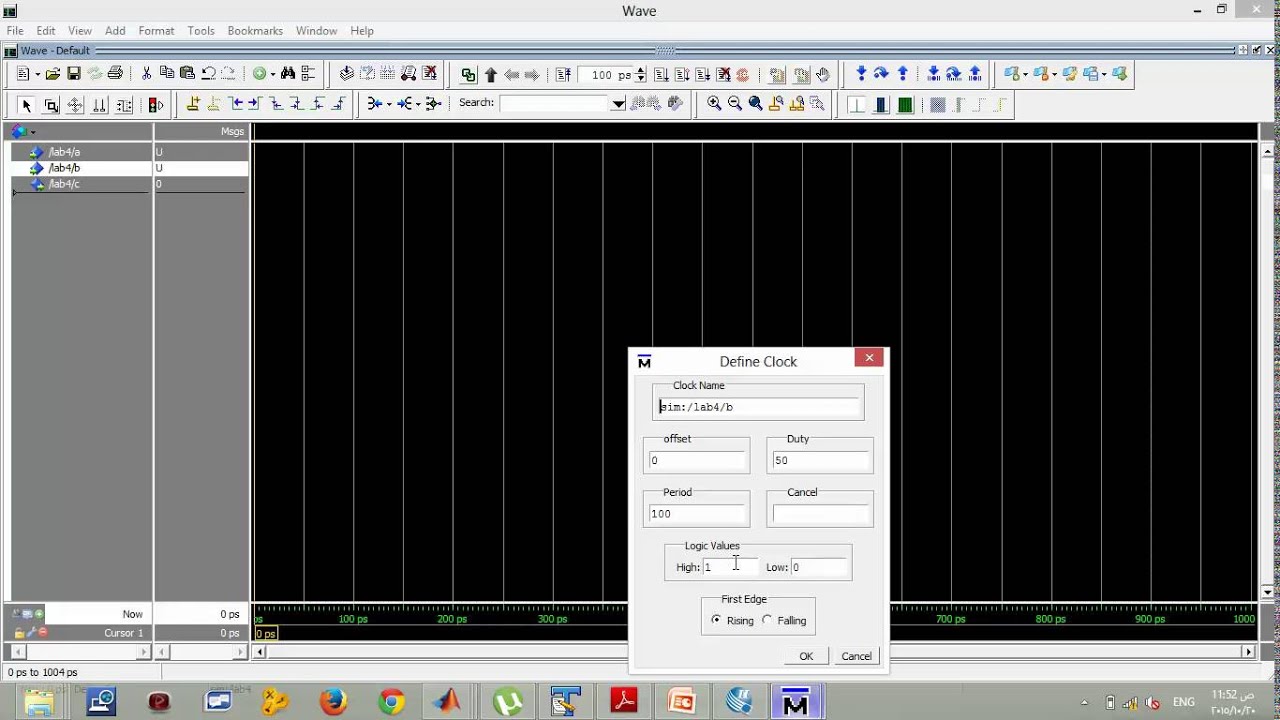The width and height of the screenshot is (1280, 720).
Task: Select the Falling first edge radio button
Action: click(767, 620)
